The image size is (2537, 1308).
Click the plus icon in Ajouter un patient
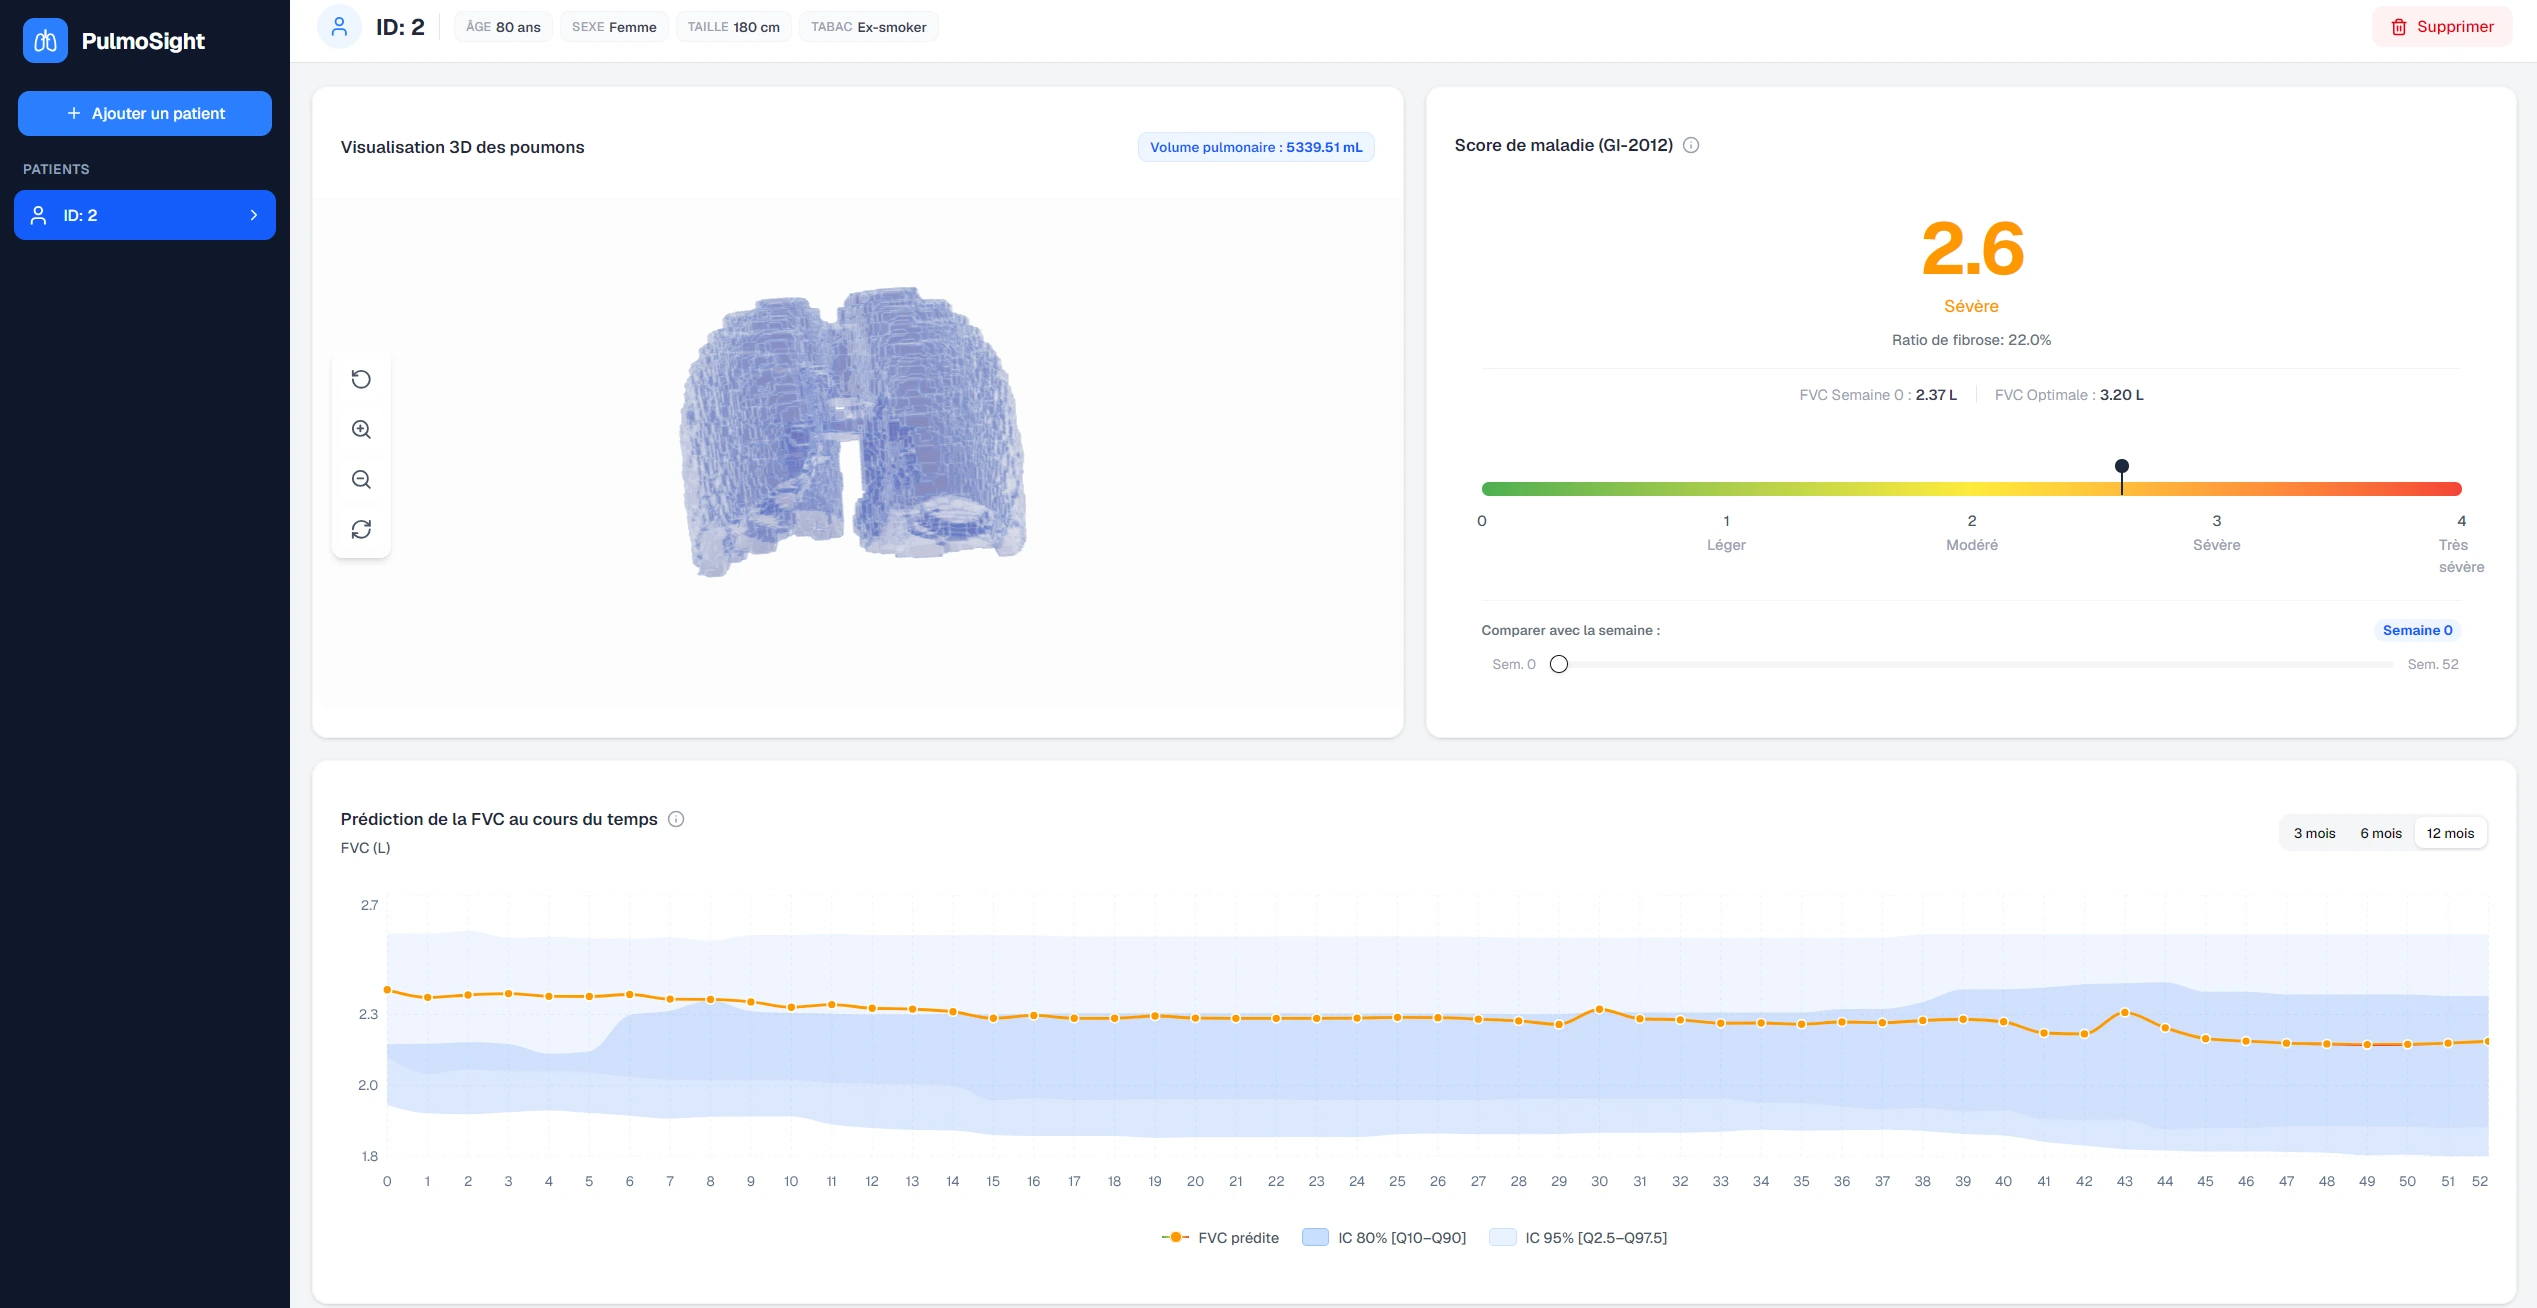coord(74,114)
